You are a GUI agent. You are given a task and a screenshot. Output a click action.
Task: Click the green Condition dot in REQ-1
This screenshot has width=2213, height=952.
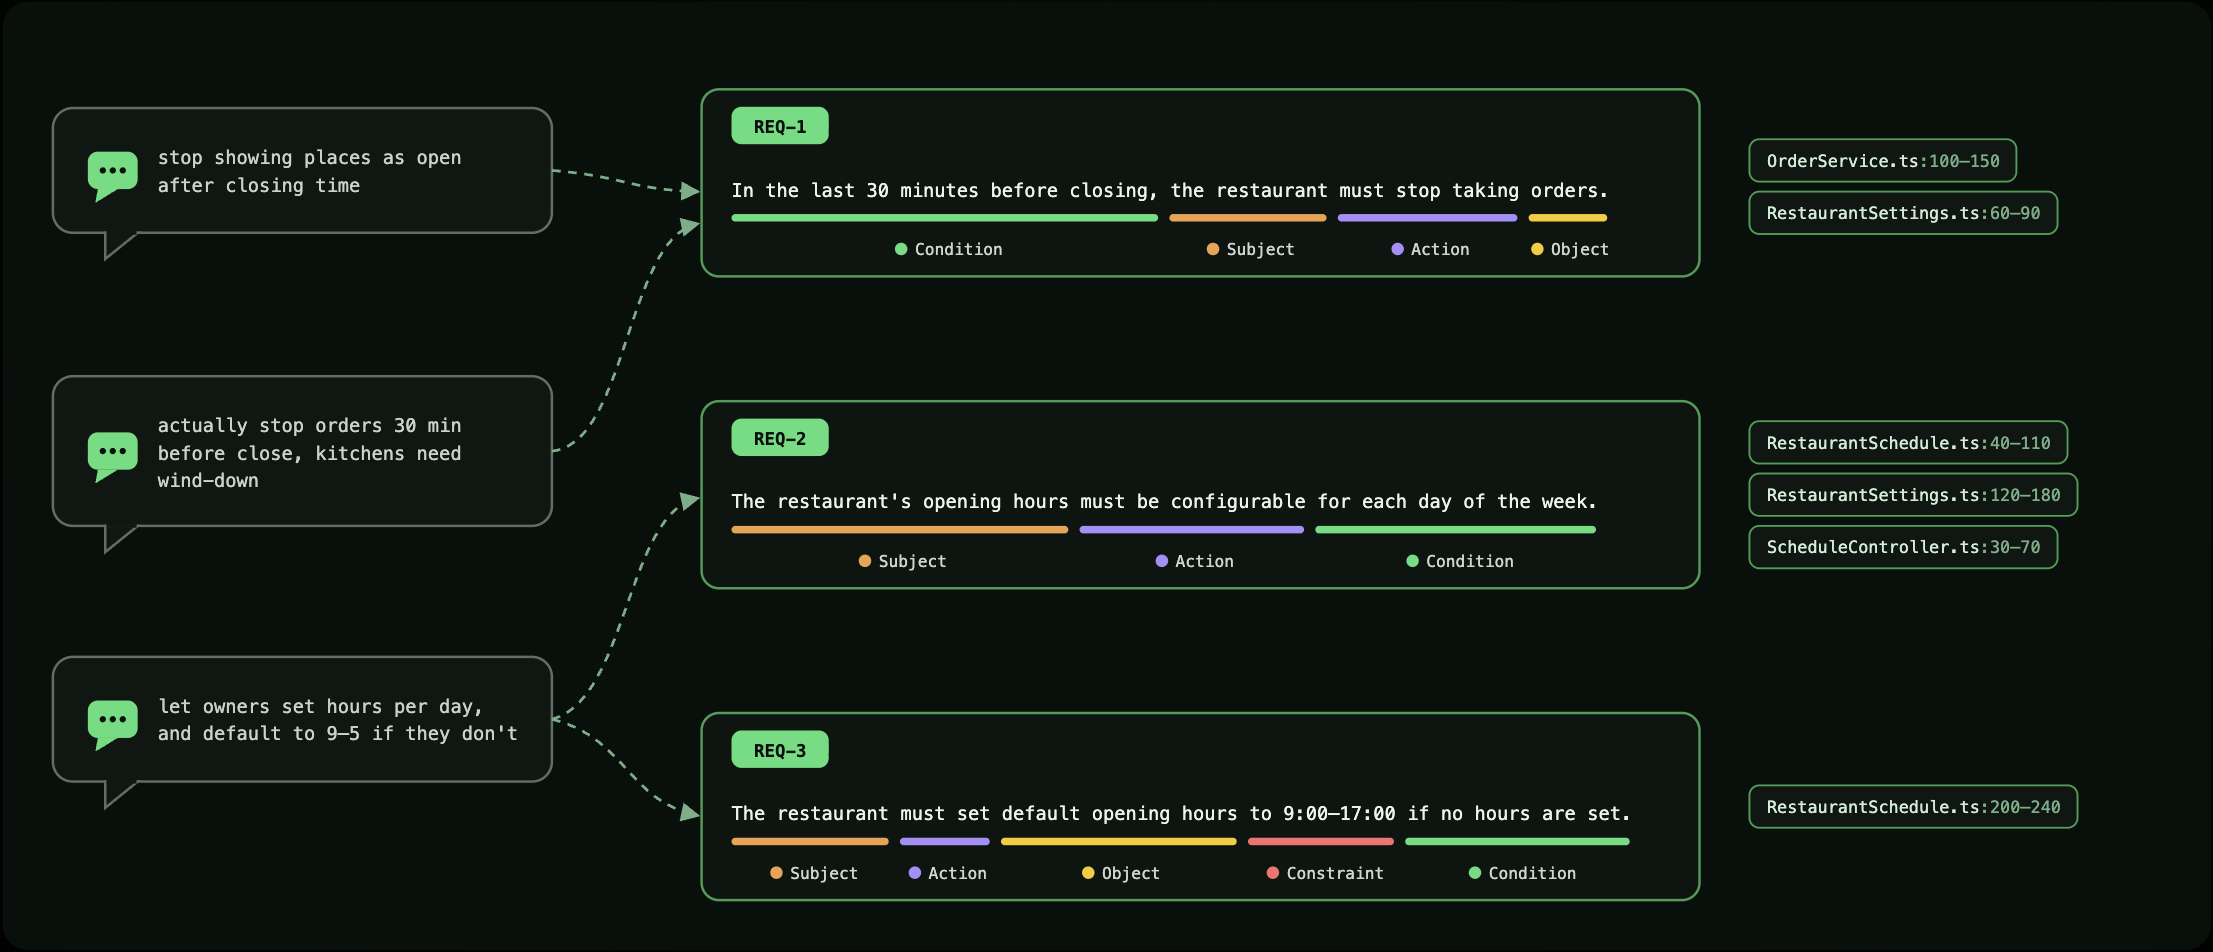coord(901,249)
